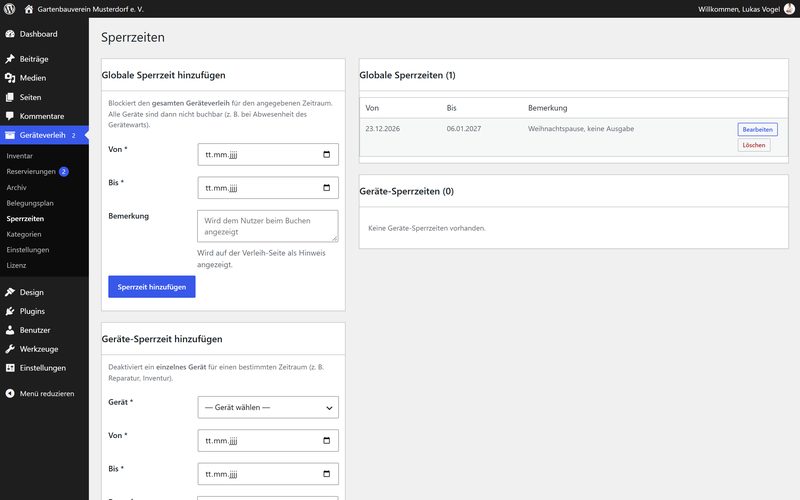Collapse menu via Menü reduzieren arrow icon

10,393
